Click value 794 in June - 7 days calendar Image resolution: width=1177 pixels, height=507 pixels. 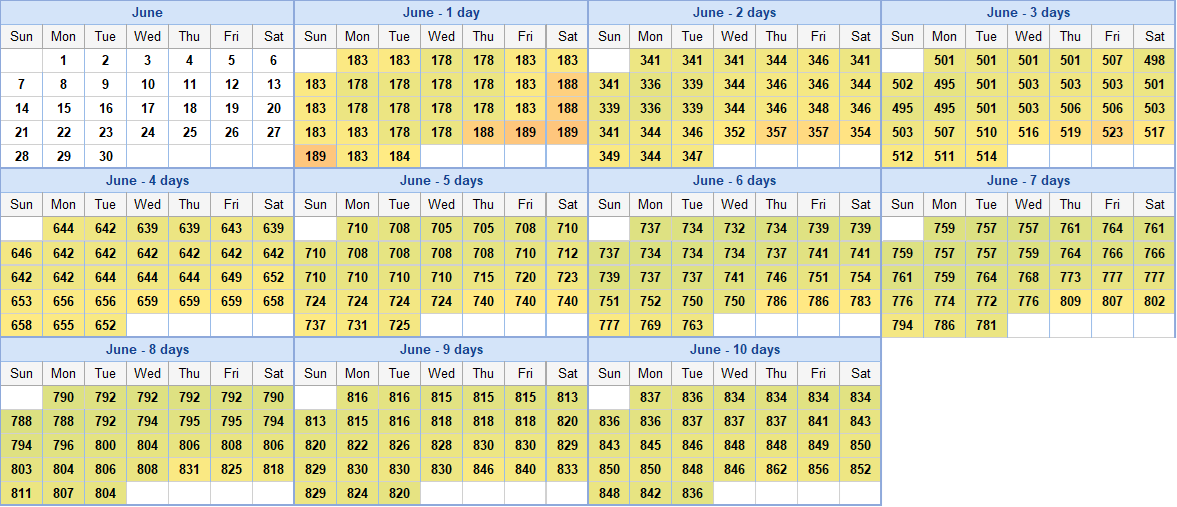pos(902,325)
